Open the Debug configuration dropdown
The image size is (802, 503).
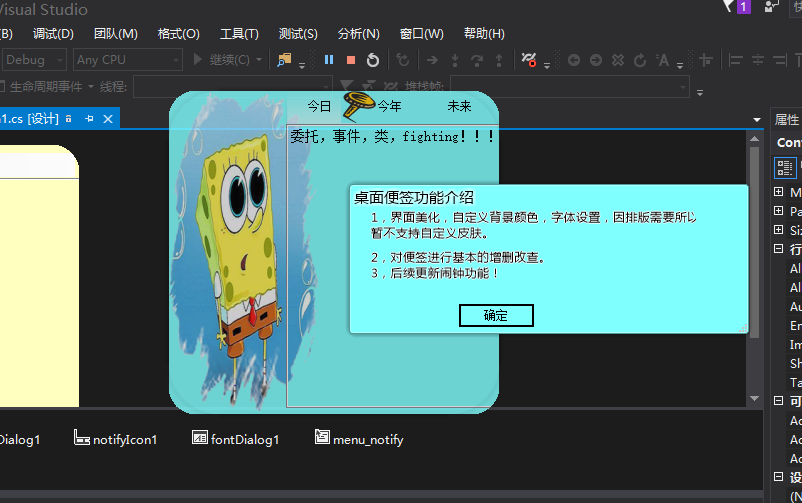point(34,60)
